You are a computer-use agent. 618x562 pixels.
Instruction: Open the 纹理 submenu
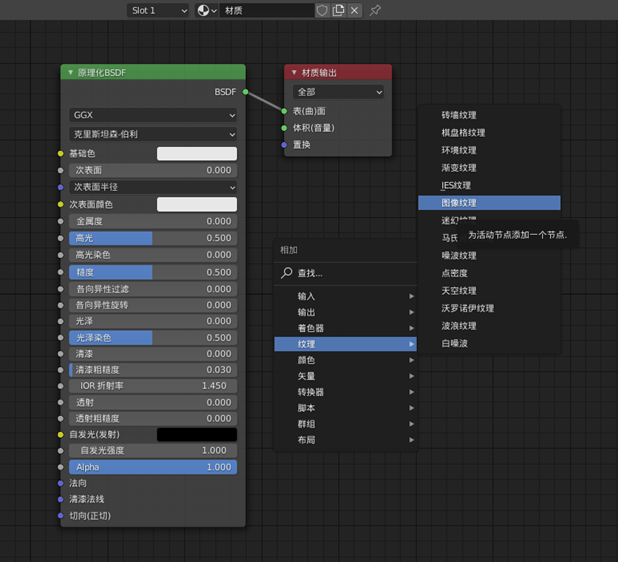[x=345, y=344]
